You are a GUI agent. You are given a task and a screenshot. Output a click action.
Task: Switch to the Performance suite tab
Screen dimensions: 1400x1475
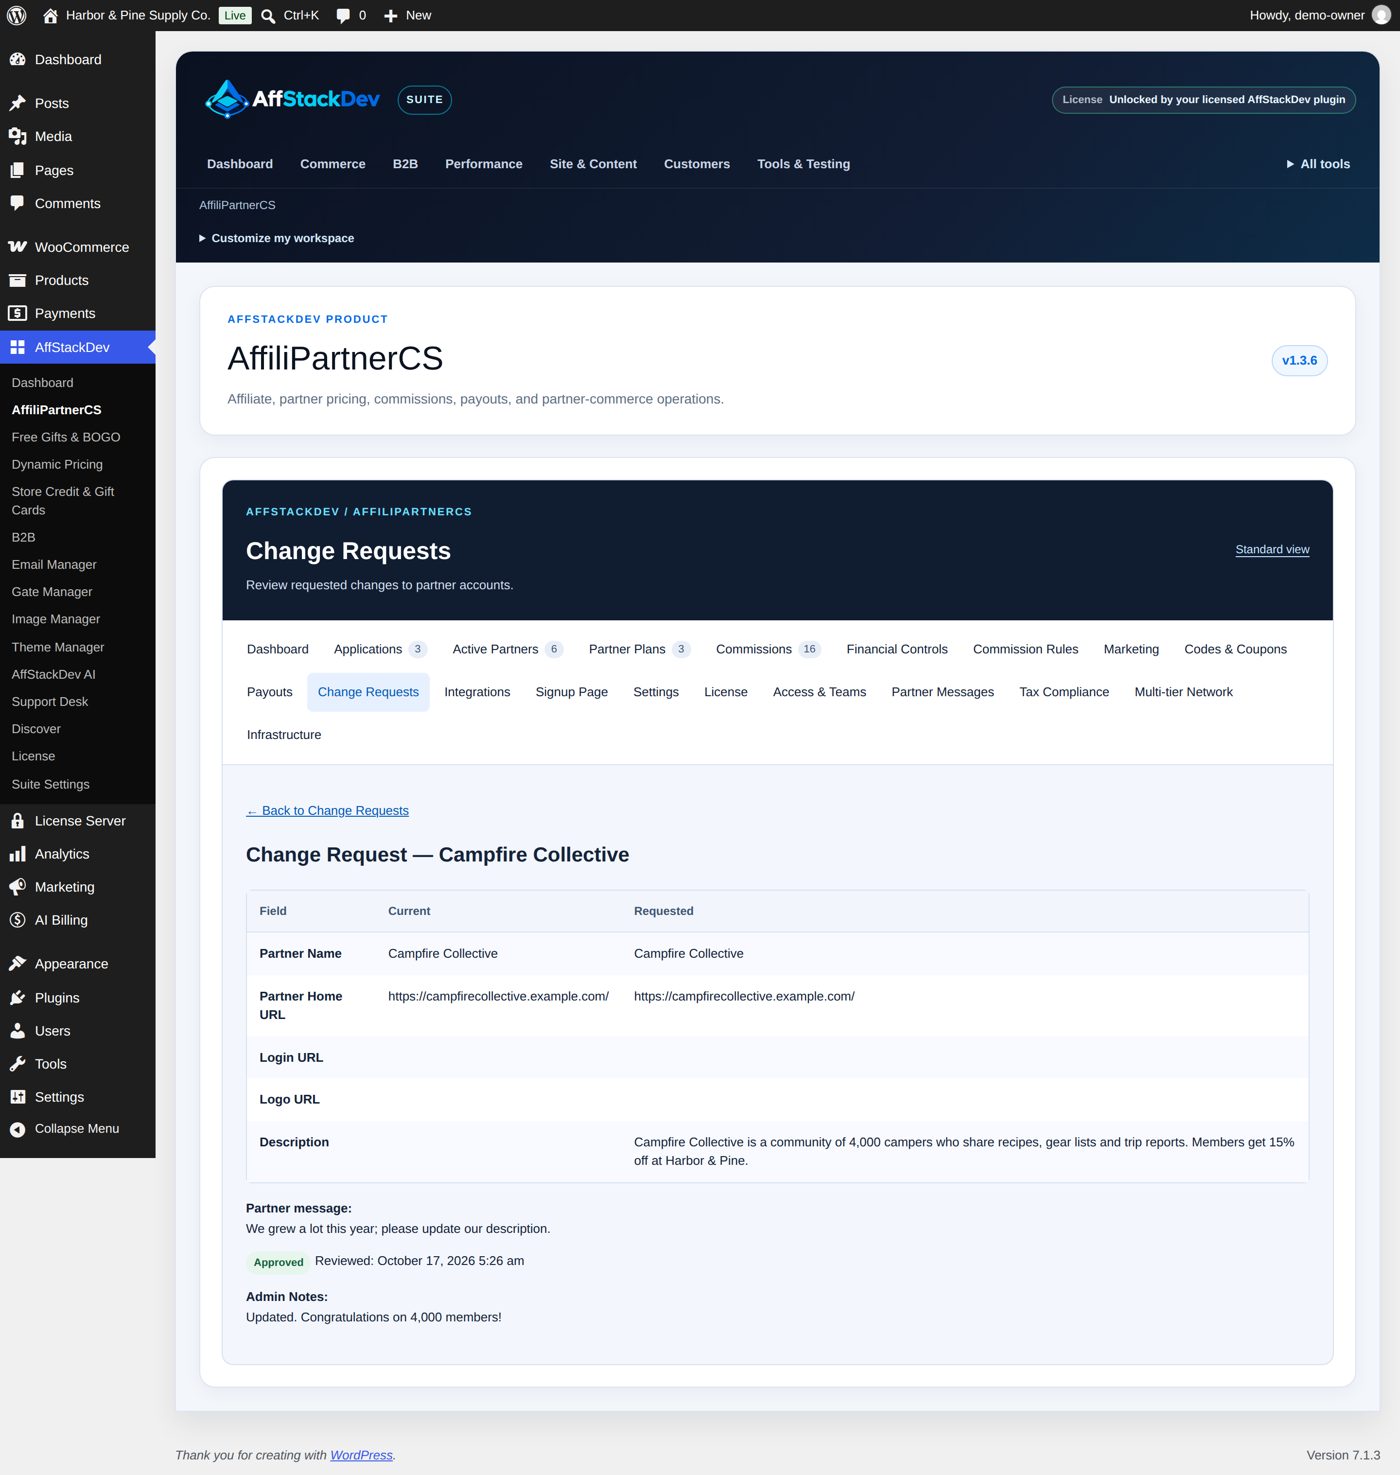pos(484,164)
